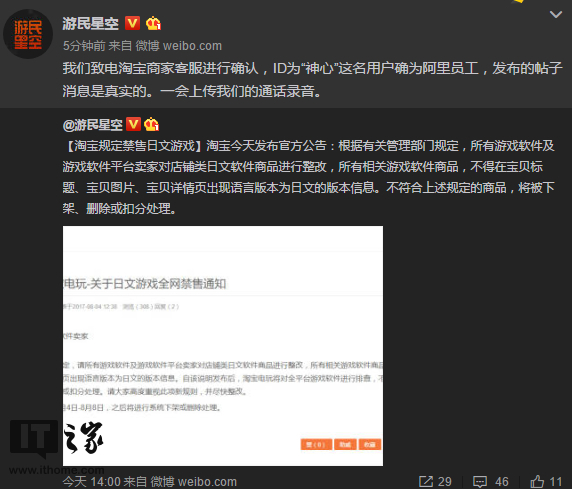The image size is (572, 489).
Task: Click the crown membership icon next to top username
Action: [x=153, y=23]
